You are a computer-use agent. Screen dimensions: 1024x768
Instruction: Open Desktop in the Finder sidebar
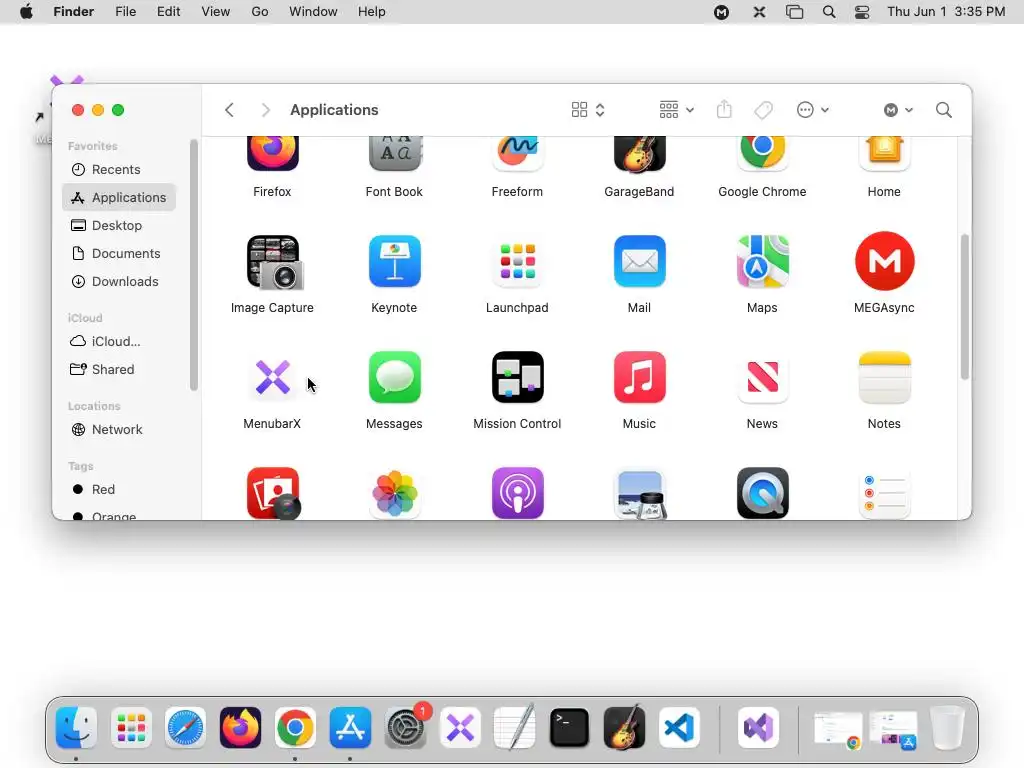pos(119,225)
